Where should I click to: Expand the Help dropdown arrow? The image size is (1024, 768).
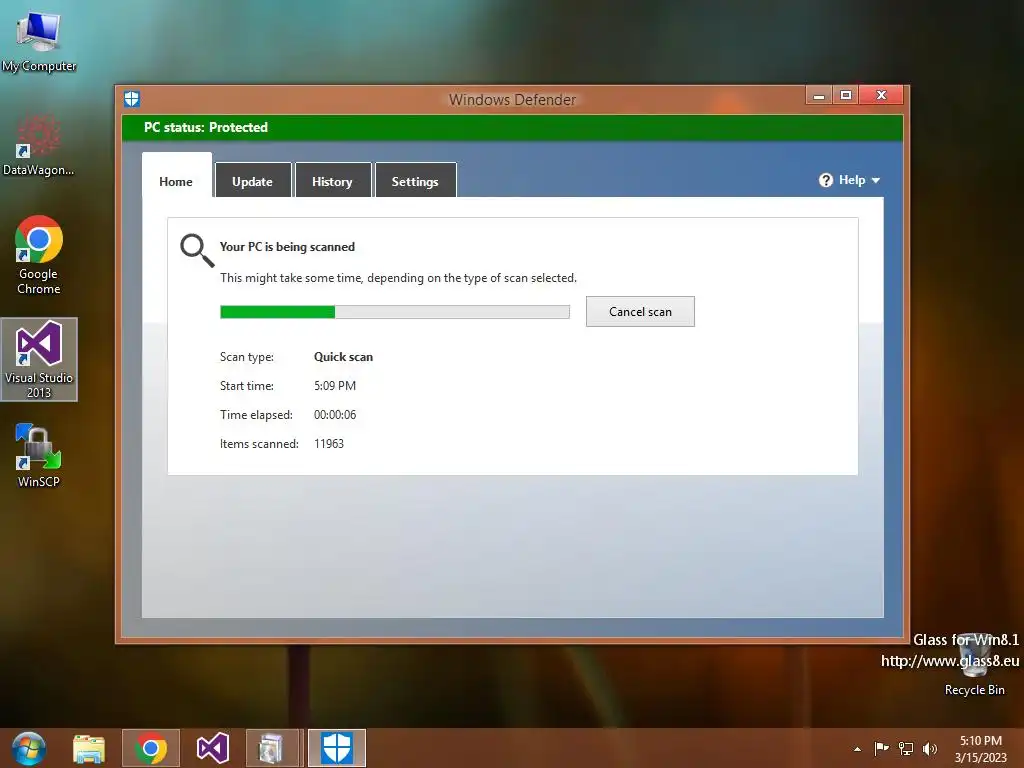click(x=876, y=181)
